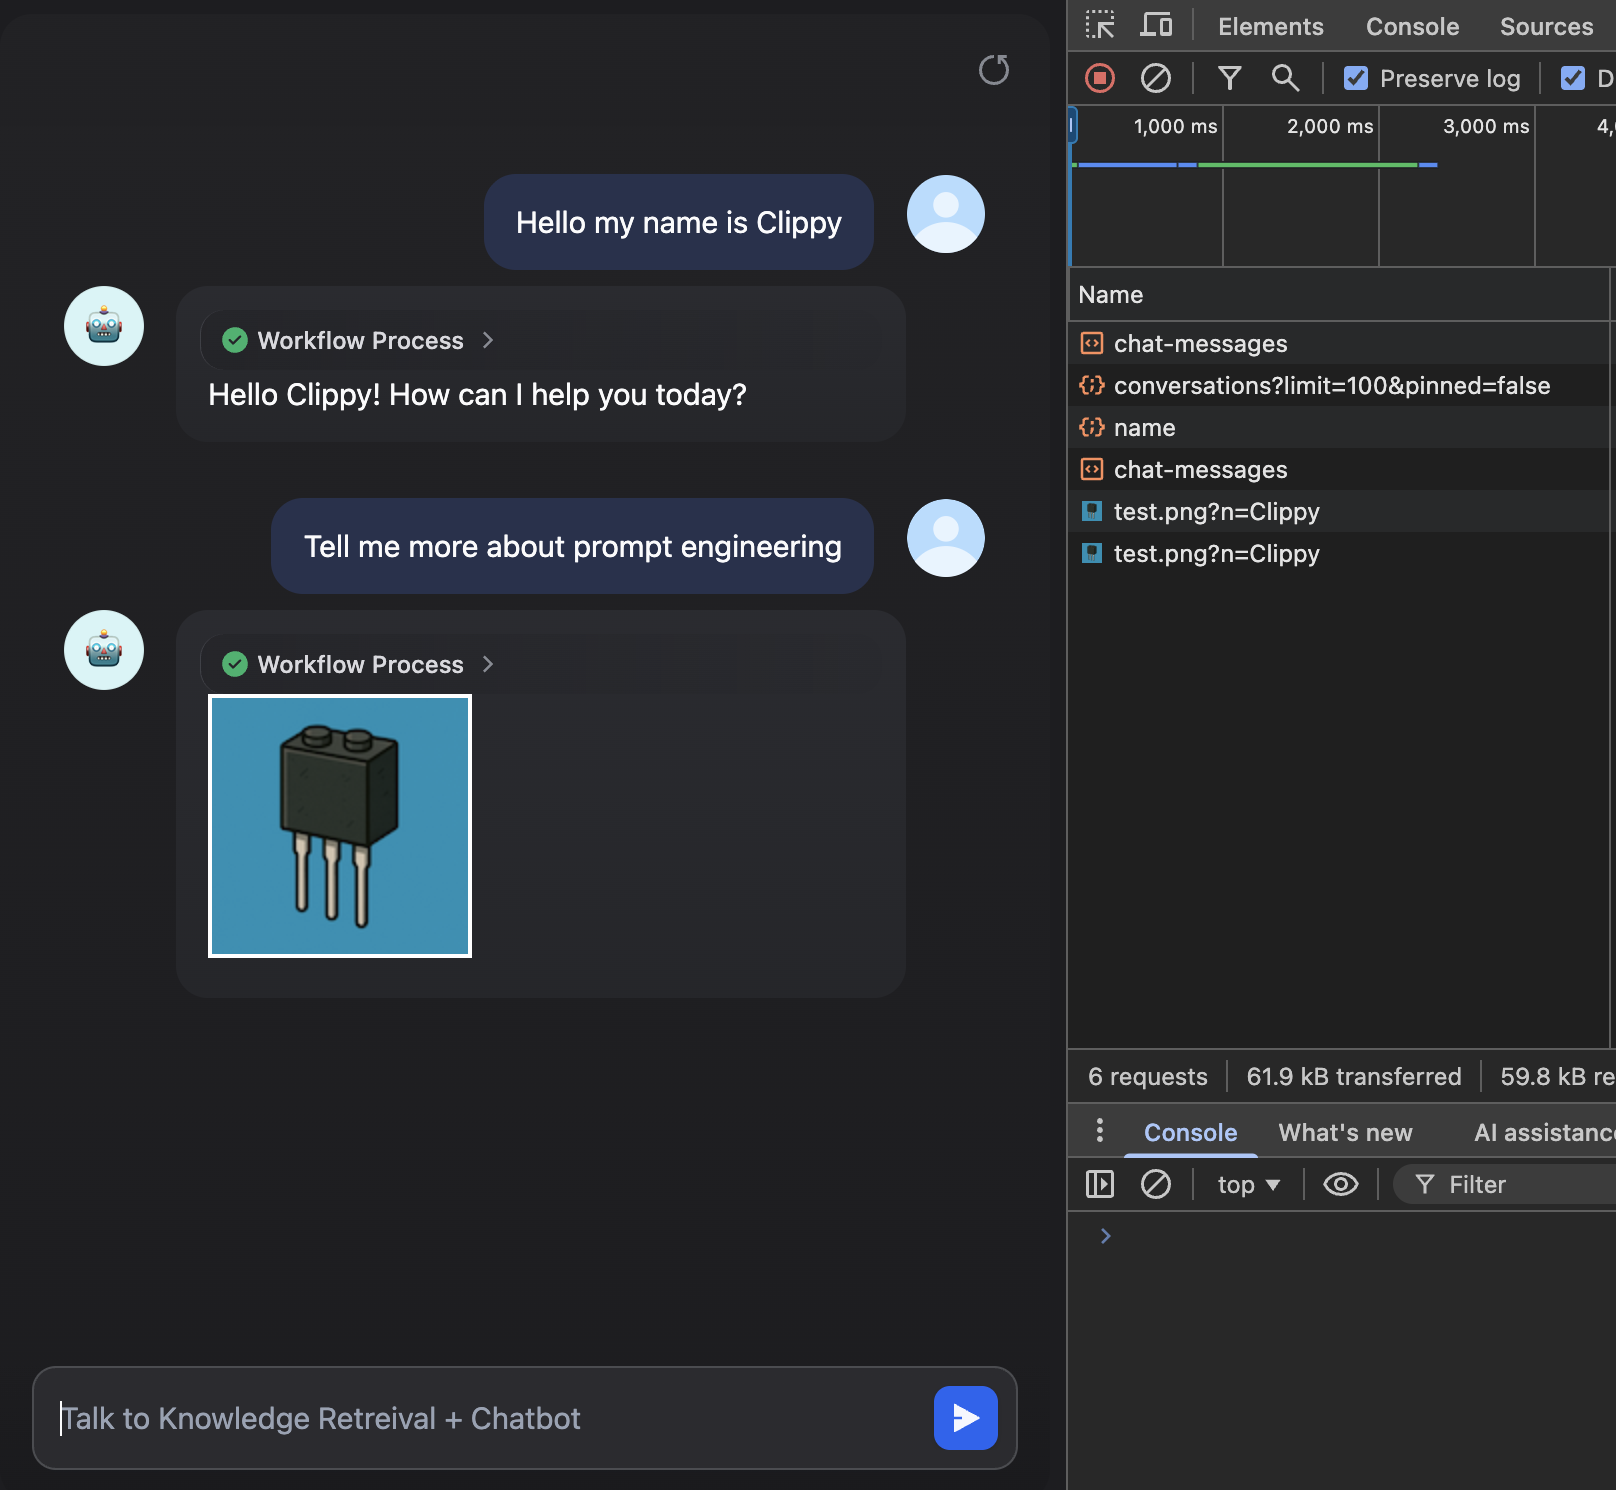Viewport: 1616px width, 1490px height.
Task: Click the network filter funnel icon
Action: [x=1230, y=78]
